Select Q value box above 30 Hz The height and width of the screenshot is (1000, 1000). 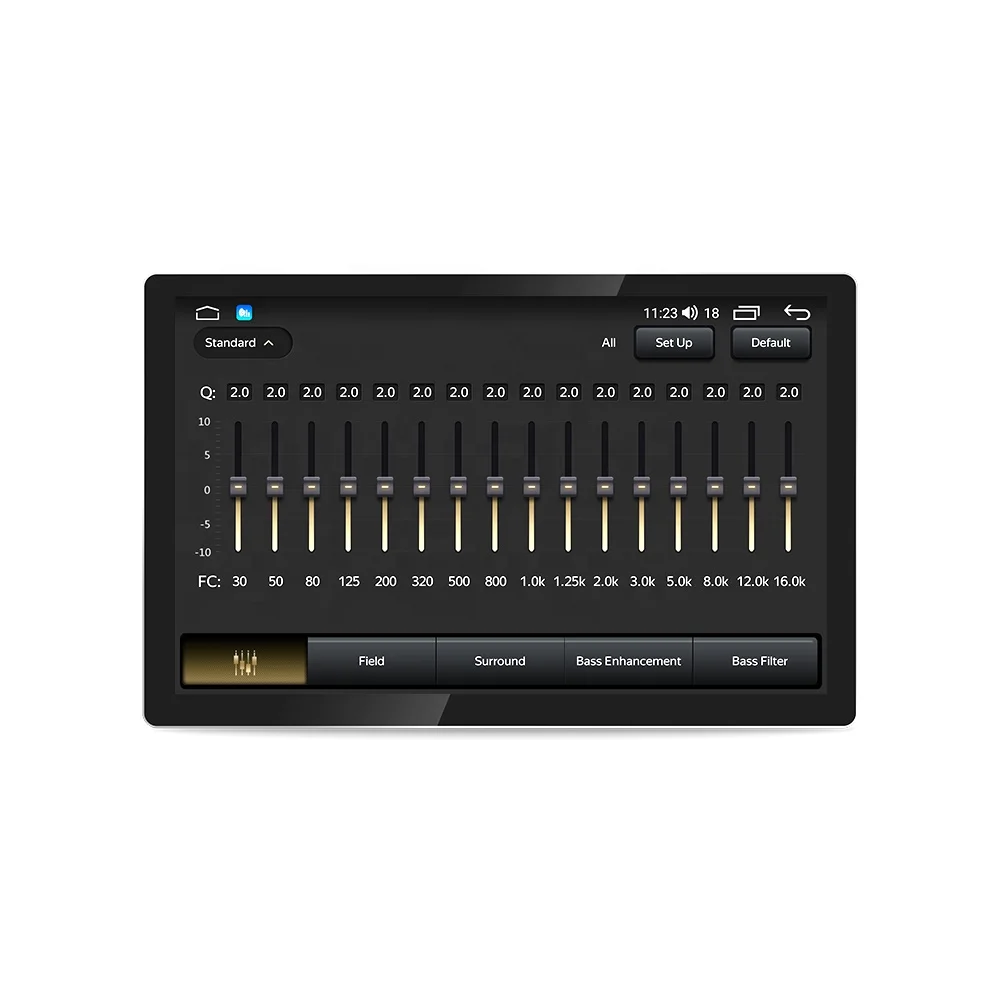point(239,392)
